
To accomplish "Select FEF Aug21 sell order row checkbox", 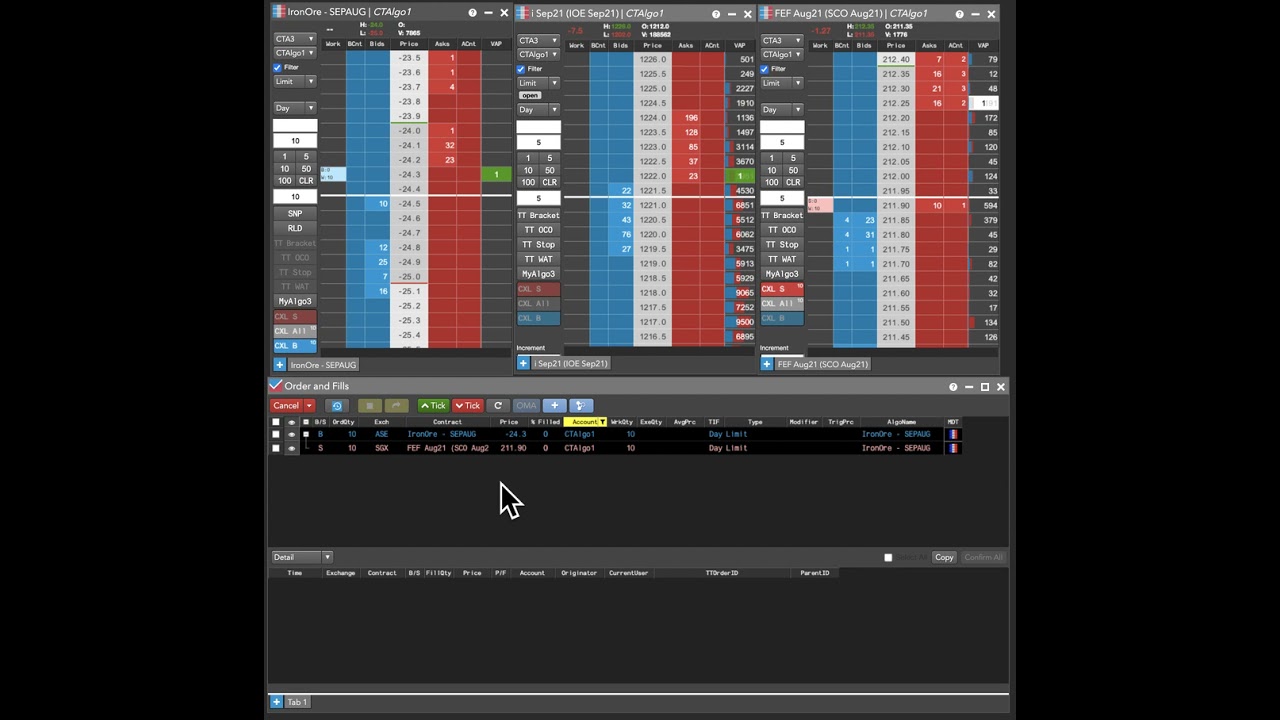I will (x=276, y=448).
